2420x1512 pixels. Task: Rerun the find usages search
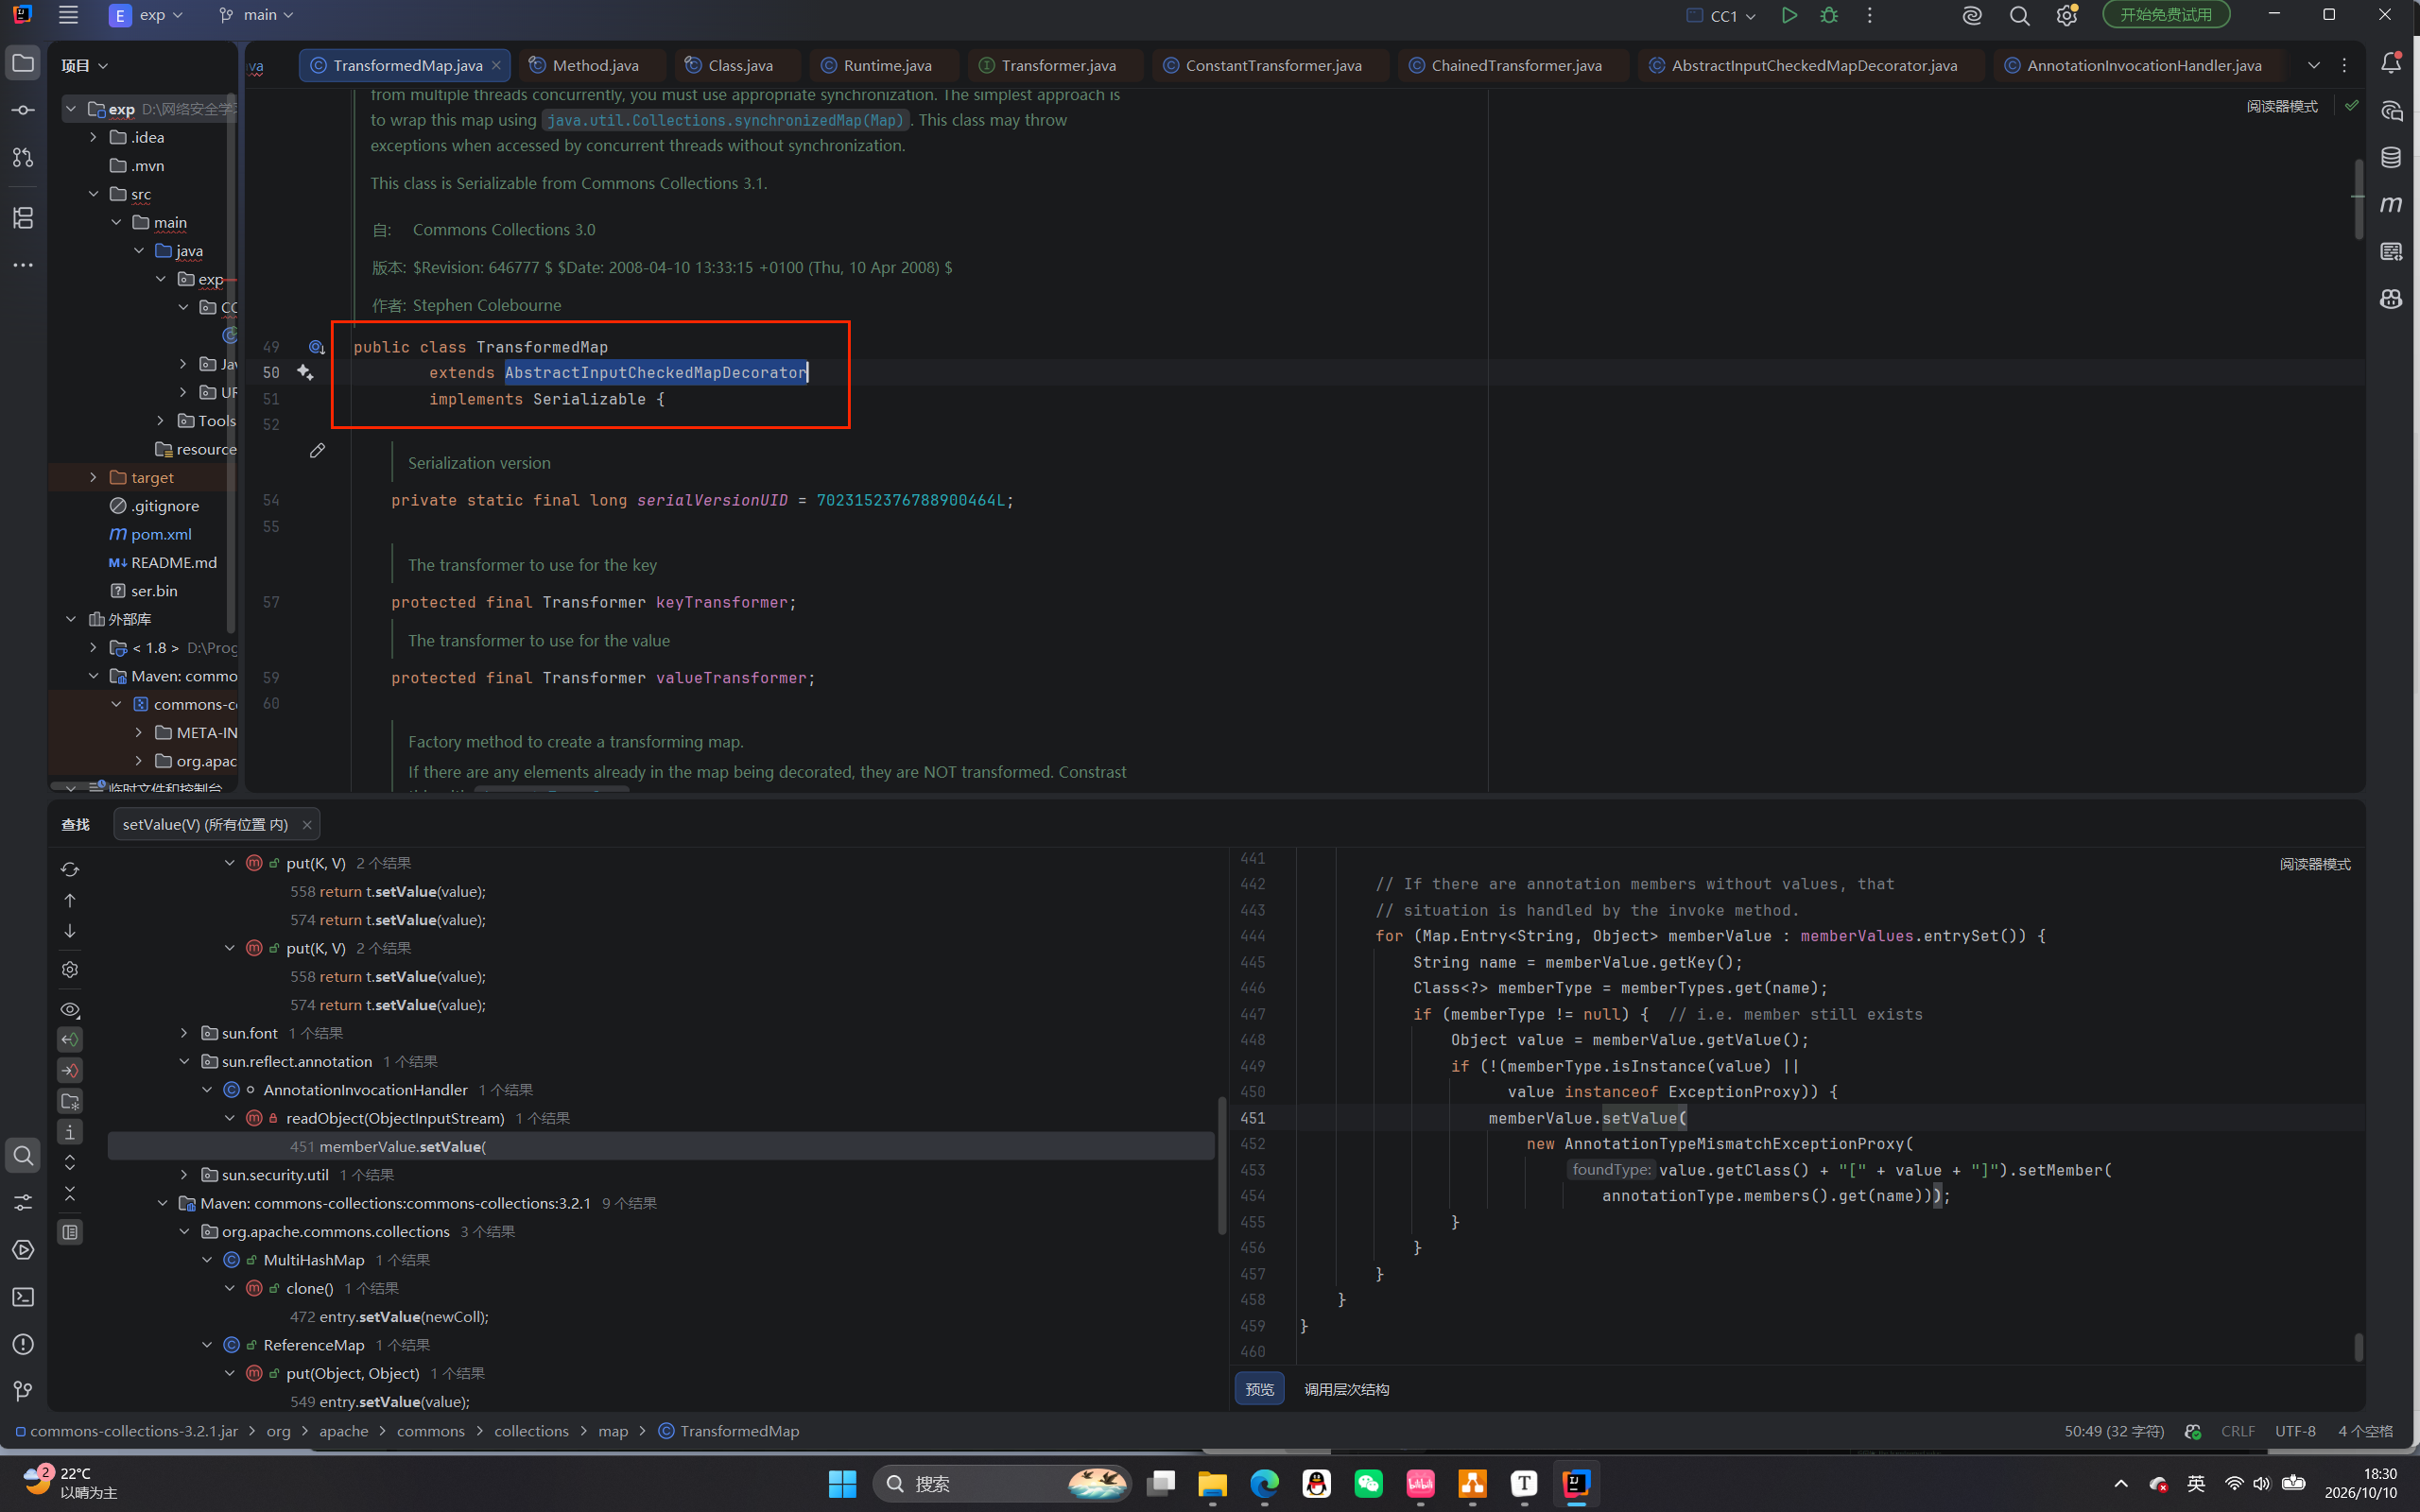(70, 869)
